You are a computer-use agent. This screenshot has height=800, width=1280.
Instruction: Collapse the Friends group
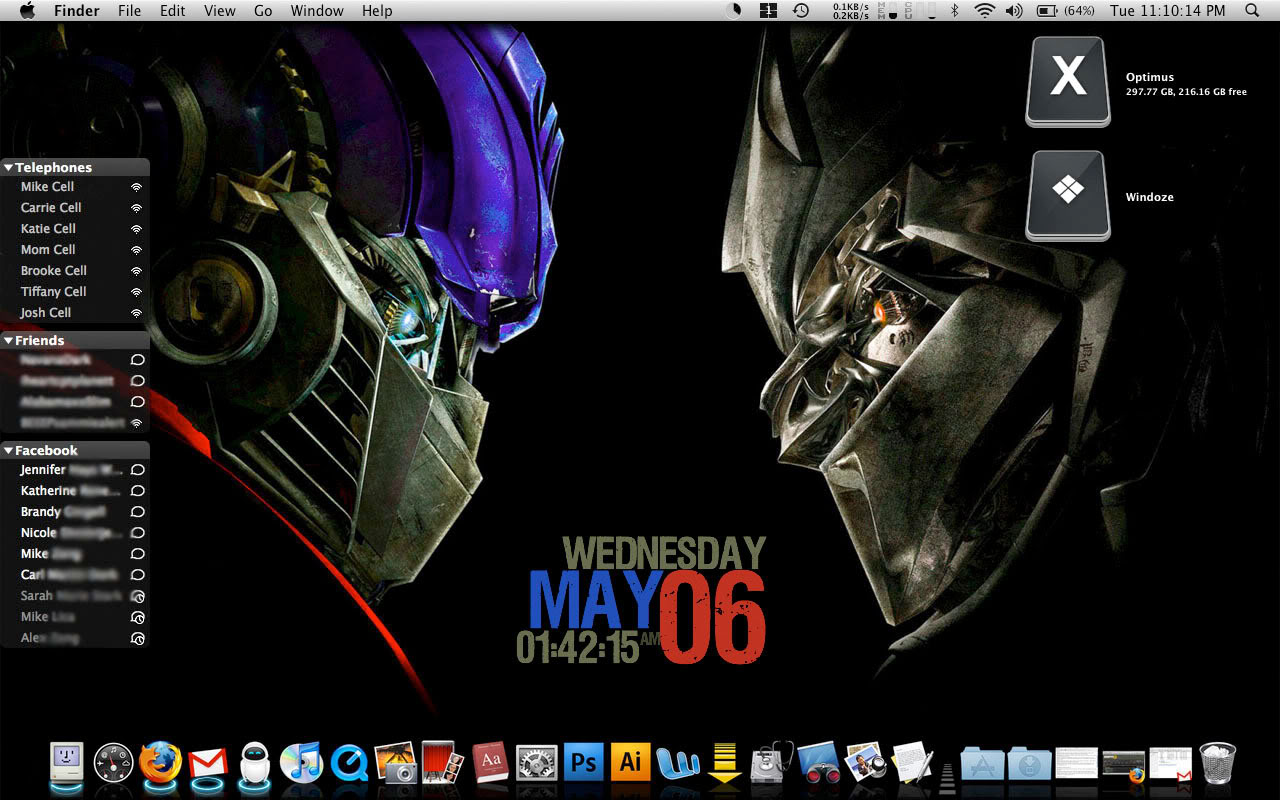(x=8, y=341)
